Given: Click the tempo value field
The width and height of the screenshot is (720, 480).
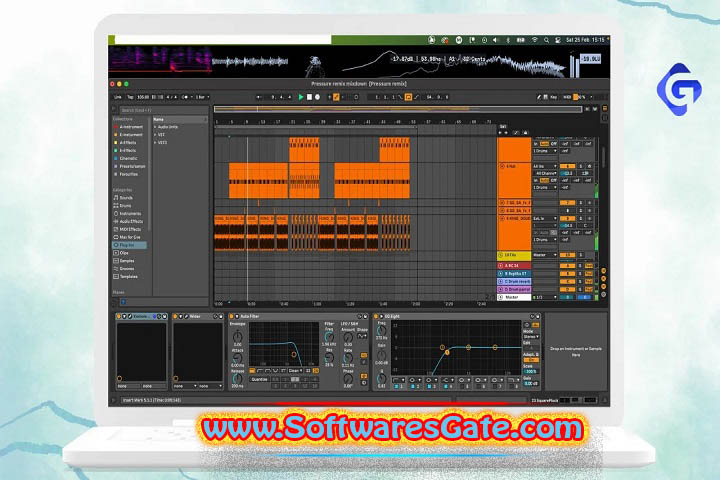Looking at the screenshot, I should [143, 97].
